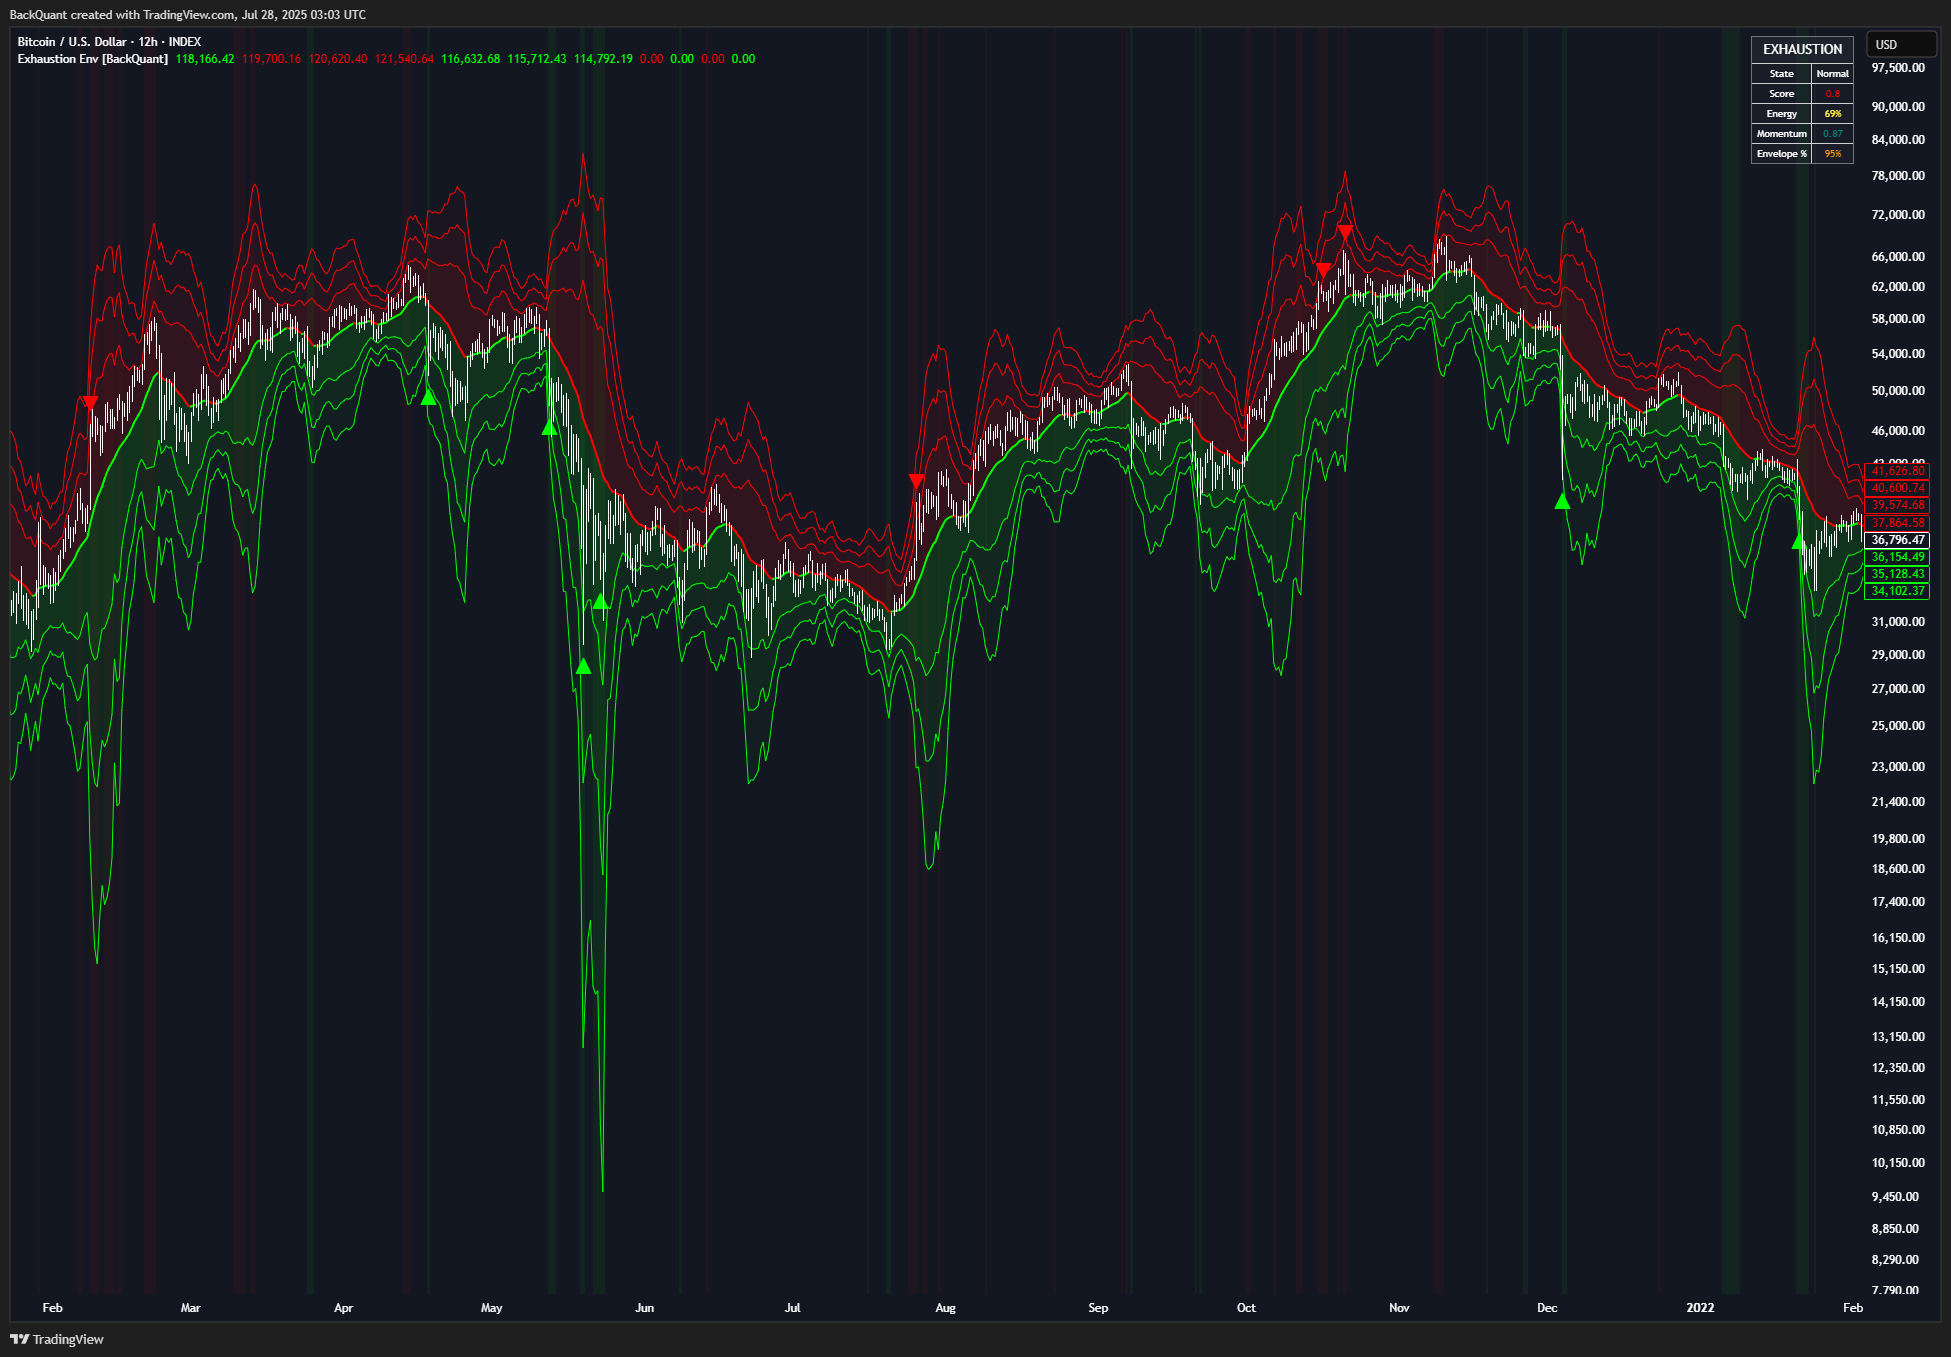Click legend value 120,620.40

[338, 59]
